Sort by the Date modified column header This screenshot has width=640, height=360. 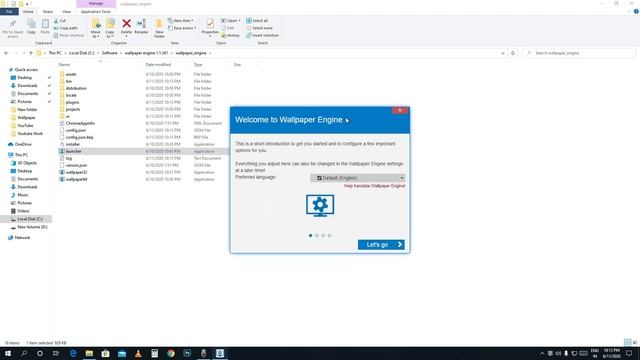(x=158, y=64)
